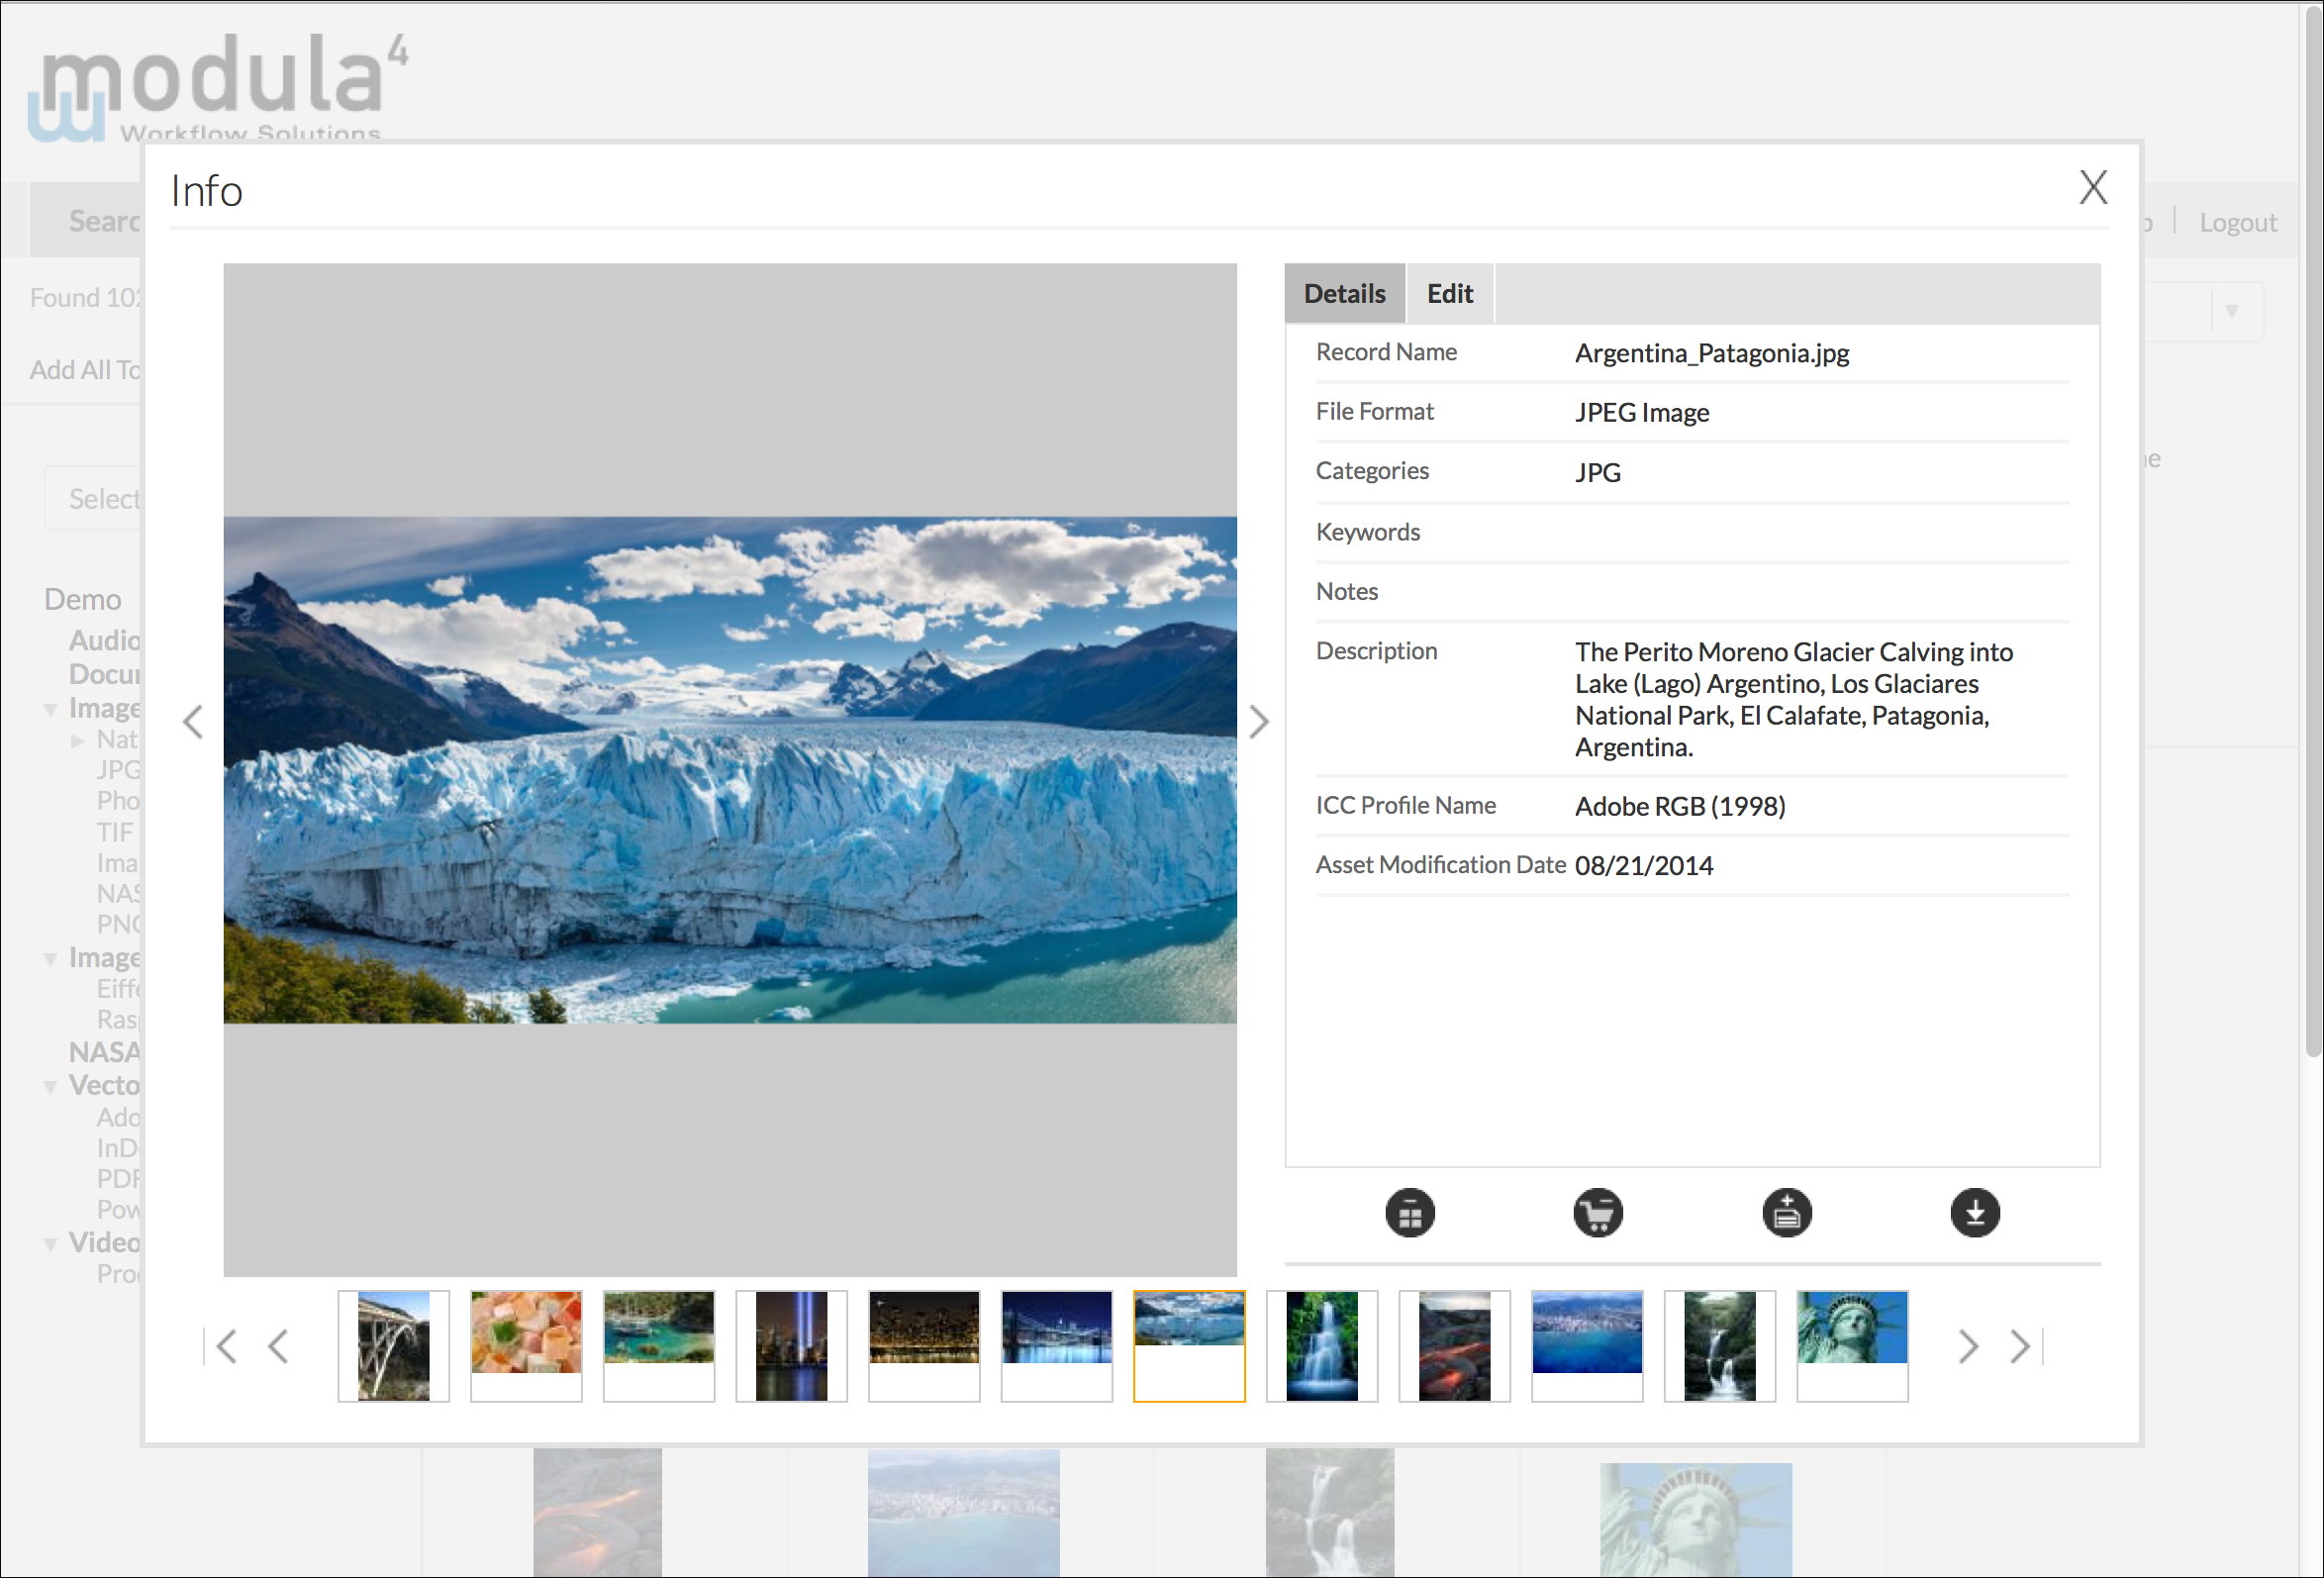2324x1578 pixels.
Task: Click the background waterfall result thumbnail
Action: pos(1329,1512)
